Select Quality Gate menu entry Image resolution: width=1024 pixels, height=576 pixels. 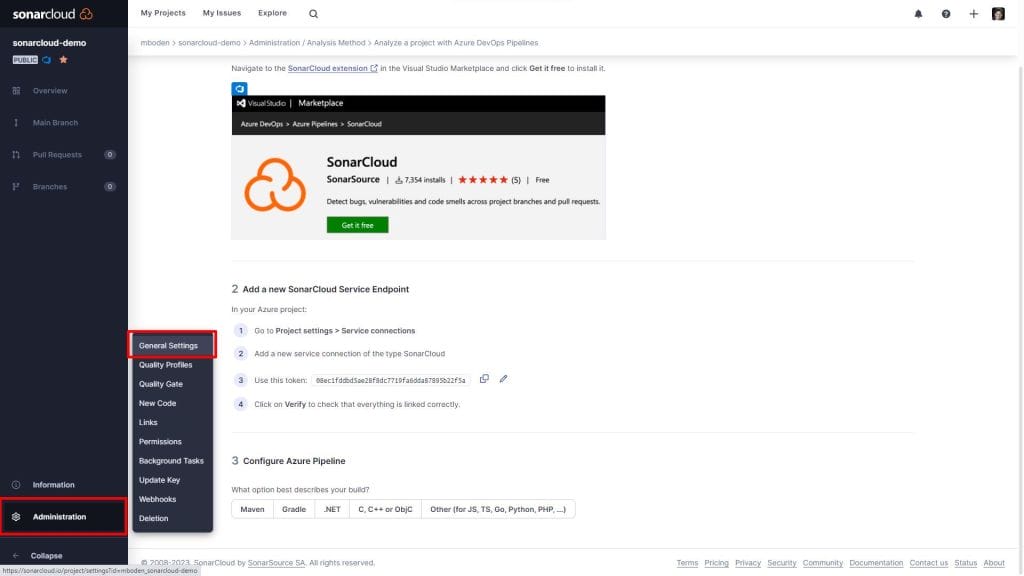(x=172, y=384)
